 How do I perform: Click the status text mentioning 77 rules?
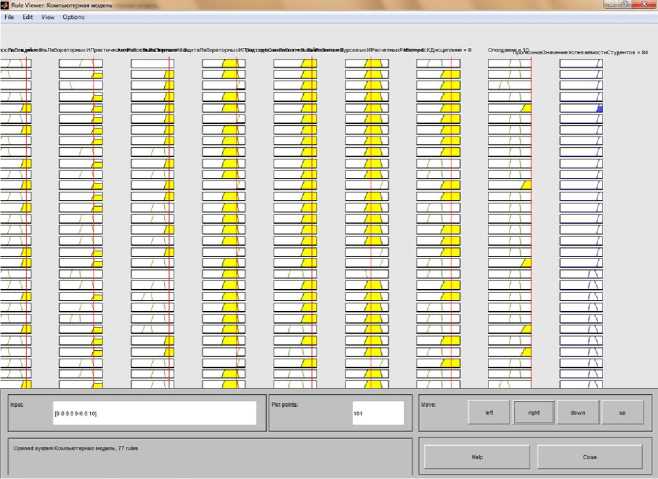[76, 448]
